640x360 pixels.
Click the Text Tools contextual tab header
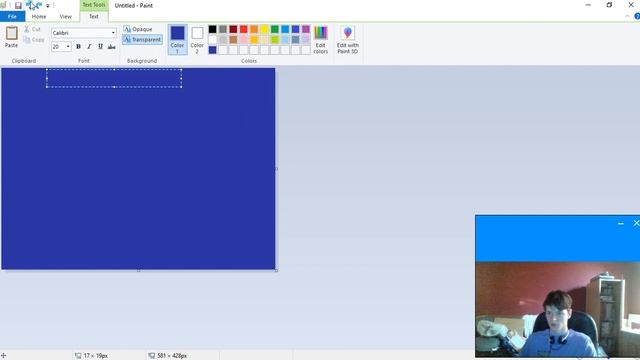click(x=94, y=5)
